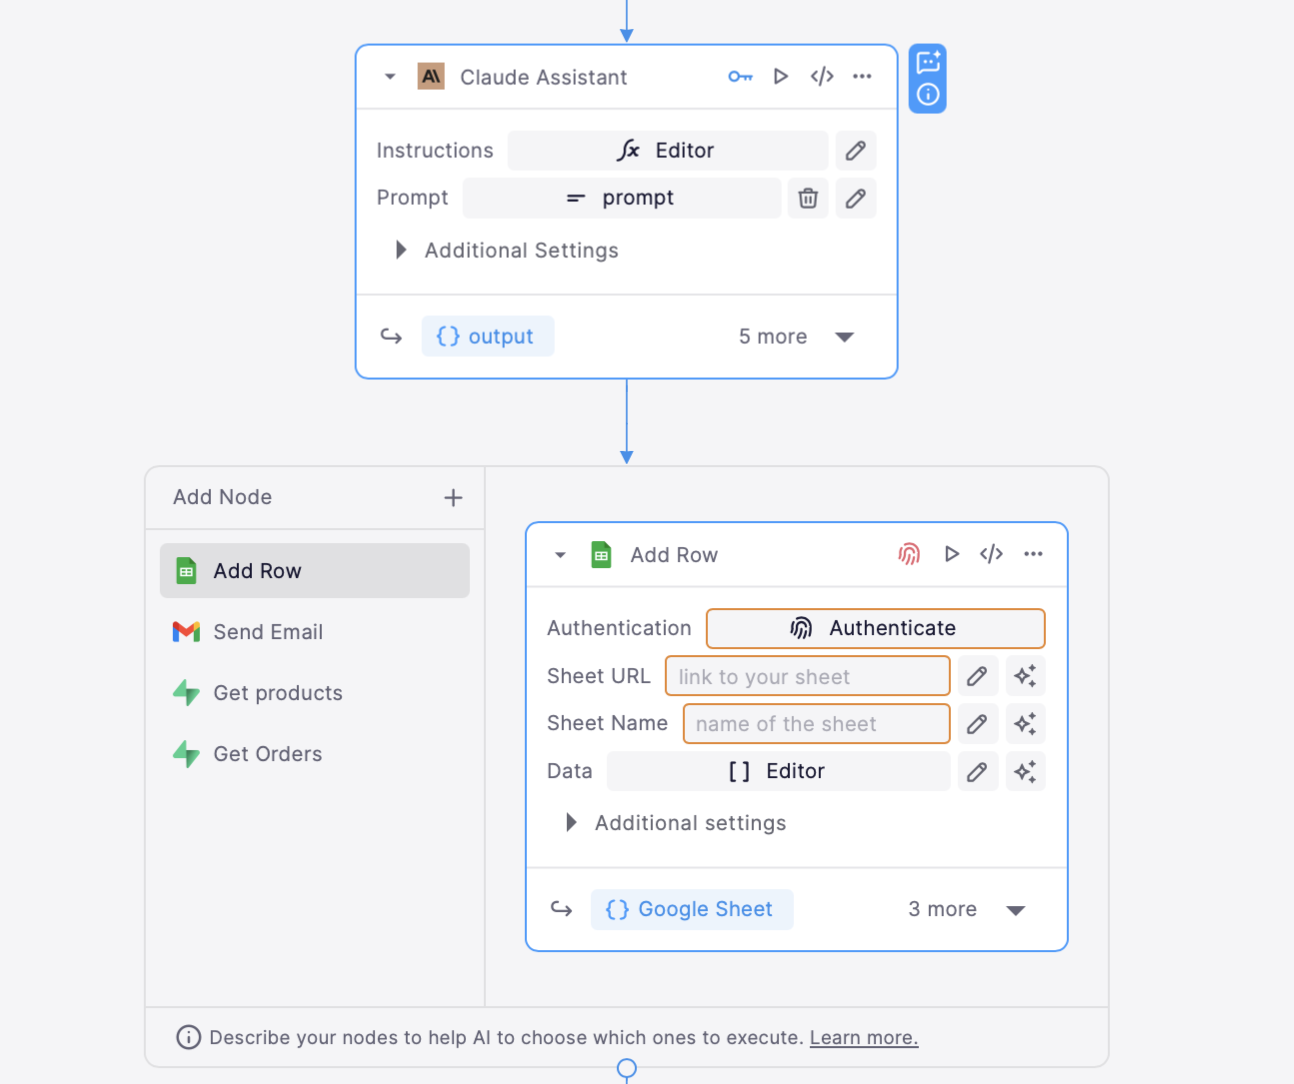Expand Additional Settings in Claude Assistant
The height and width of the screenshot is (1084, 1294).
507,250
